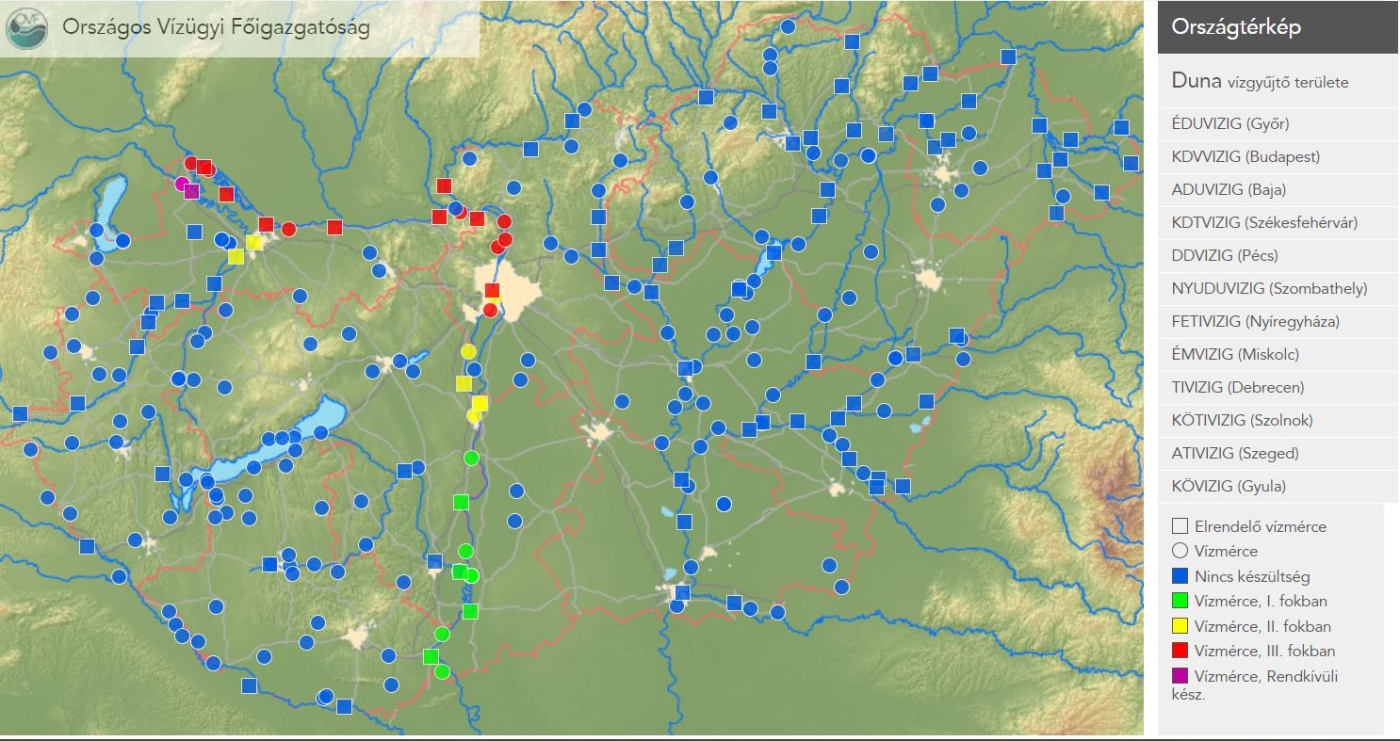1400x741 pixels.
Task: Click the Duna vízgyűjtő területe heading
Action: (1259, 82)
